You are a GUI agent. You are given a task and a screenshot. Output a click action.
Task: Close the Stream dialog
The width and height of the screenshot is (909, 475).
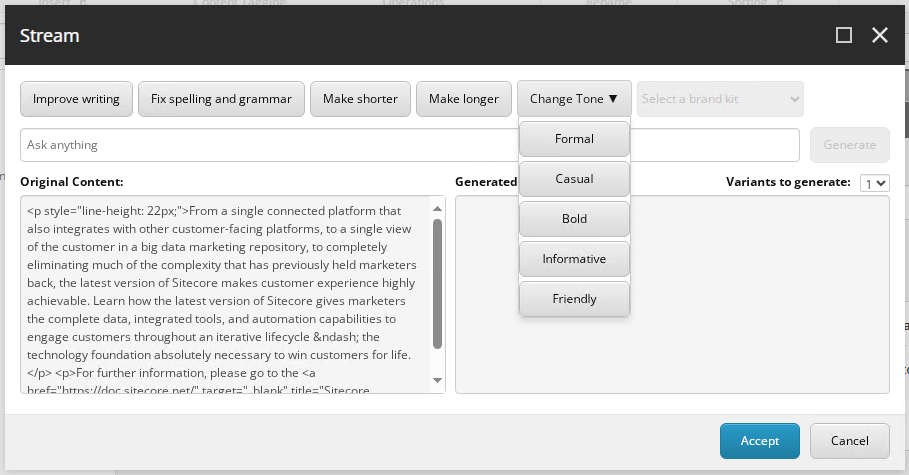[x=879, y=35]
